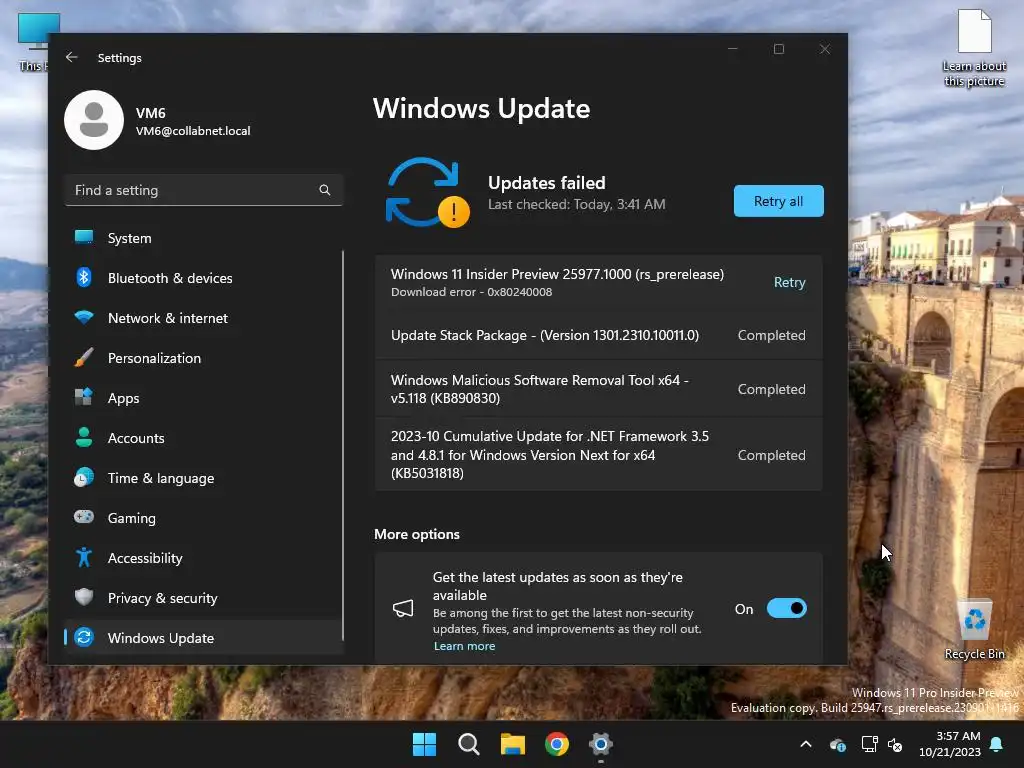Screen dimensions: 1024x768
Task: Click the Windows Update sync icon in sidebar
Action: click(84, 637)
